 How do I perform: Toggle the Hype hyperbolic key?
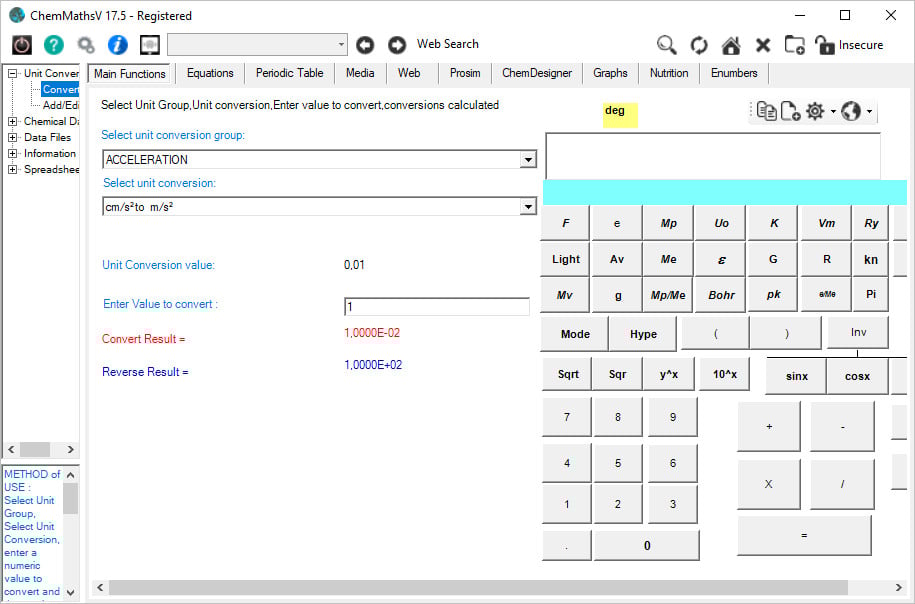coord(643,334)
